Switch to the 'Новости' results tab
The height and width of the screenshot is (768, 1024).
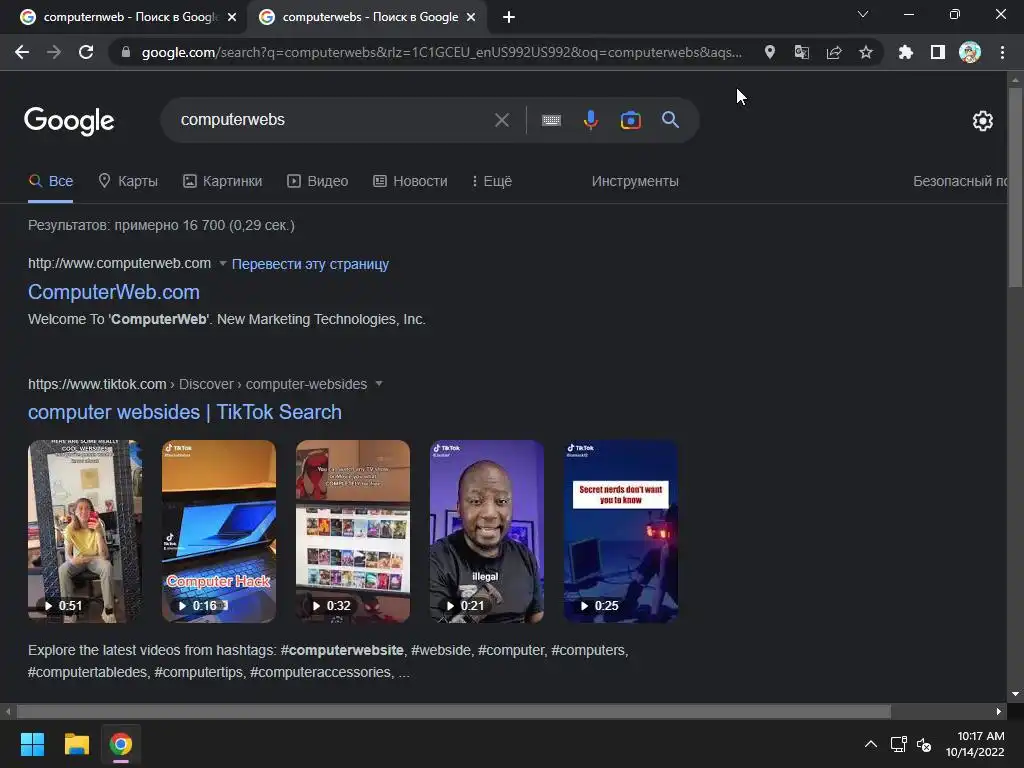(410, 181)
